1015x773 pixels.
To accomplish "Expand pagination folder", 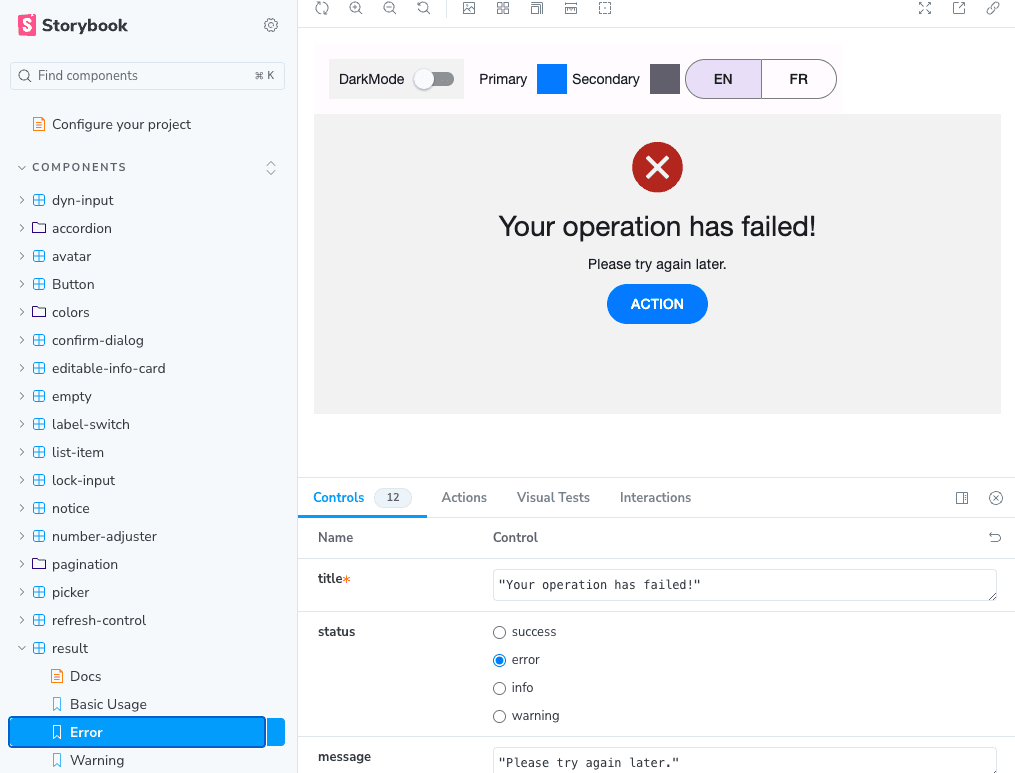I will [85, 564].
